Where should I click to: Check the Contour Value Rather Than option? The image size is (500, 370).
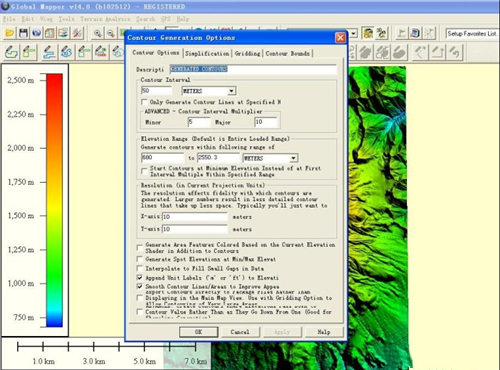(x=140, y=312)
